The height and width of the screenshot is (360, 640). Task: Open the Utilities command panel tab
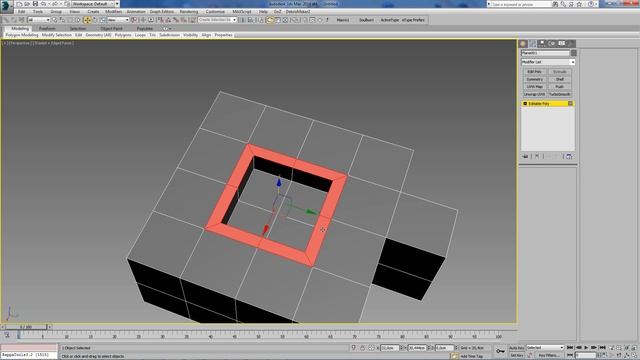(571, 43)
